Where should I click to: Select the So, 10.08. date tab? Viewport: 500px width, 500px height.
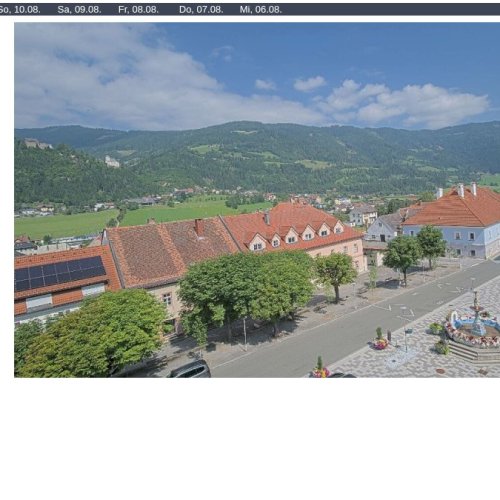20,10
